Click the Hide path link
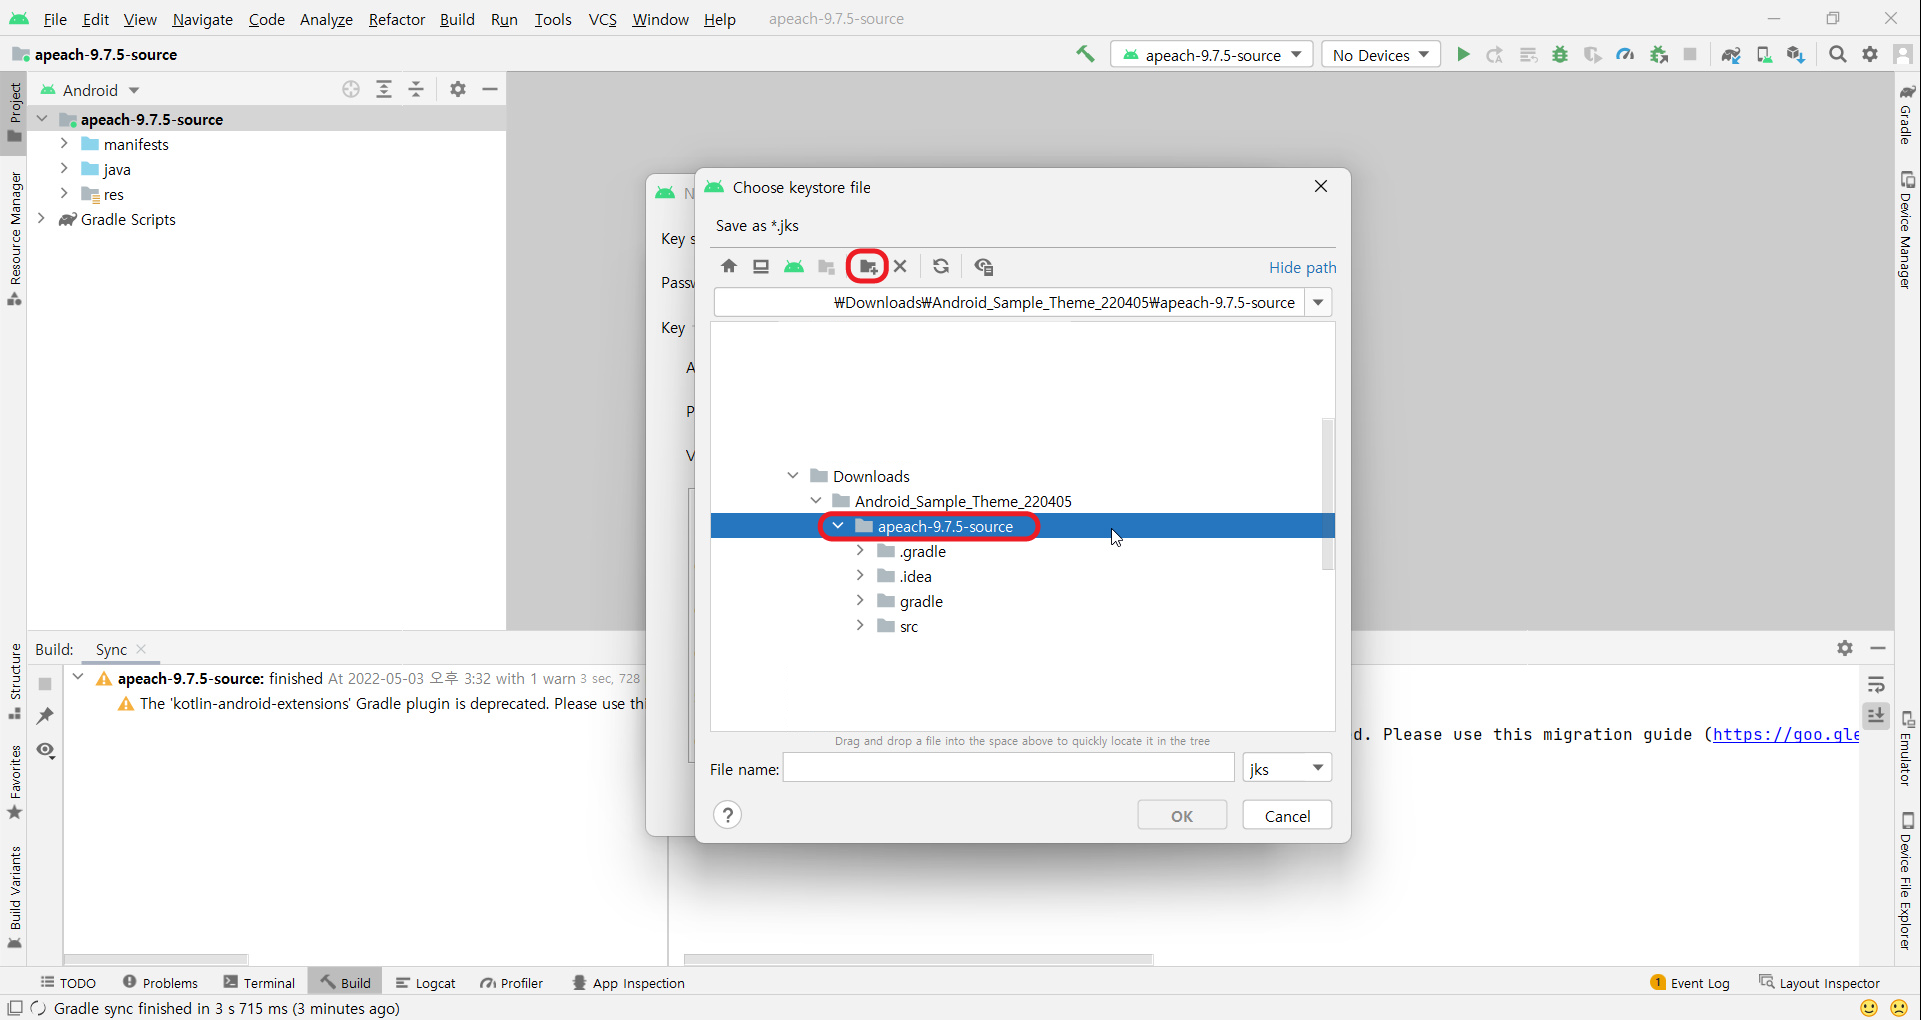 [x=1302, y=267]
